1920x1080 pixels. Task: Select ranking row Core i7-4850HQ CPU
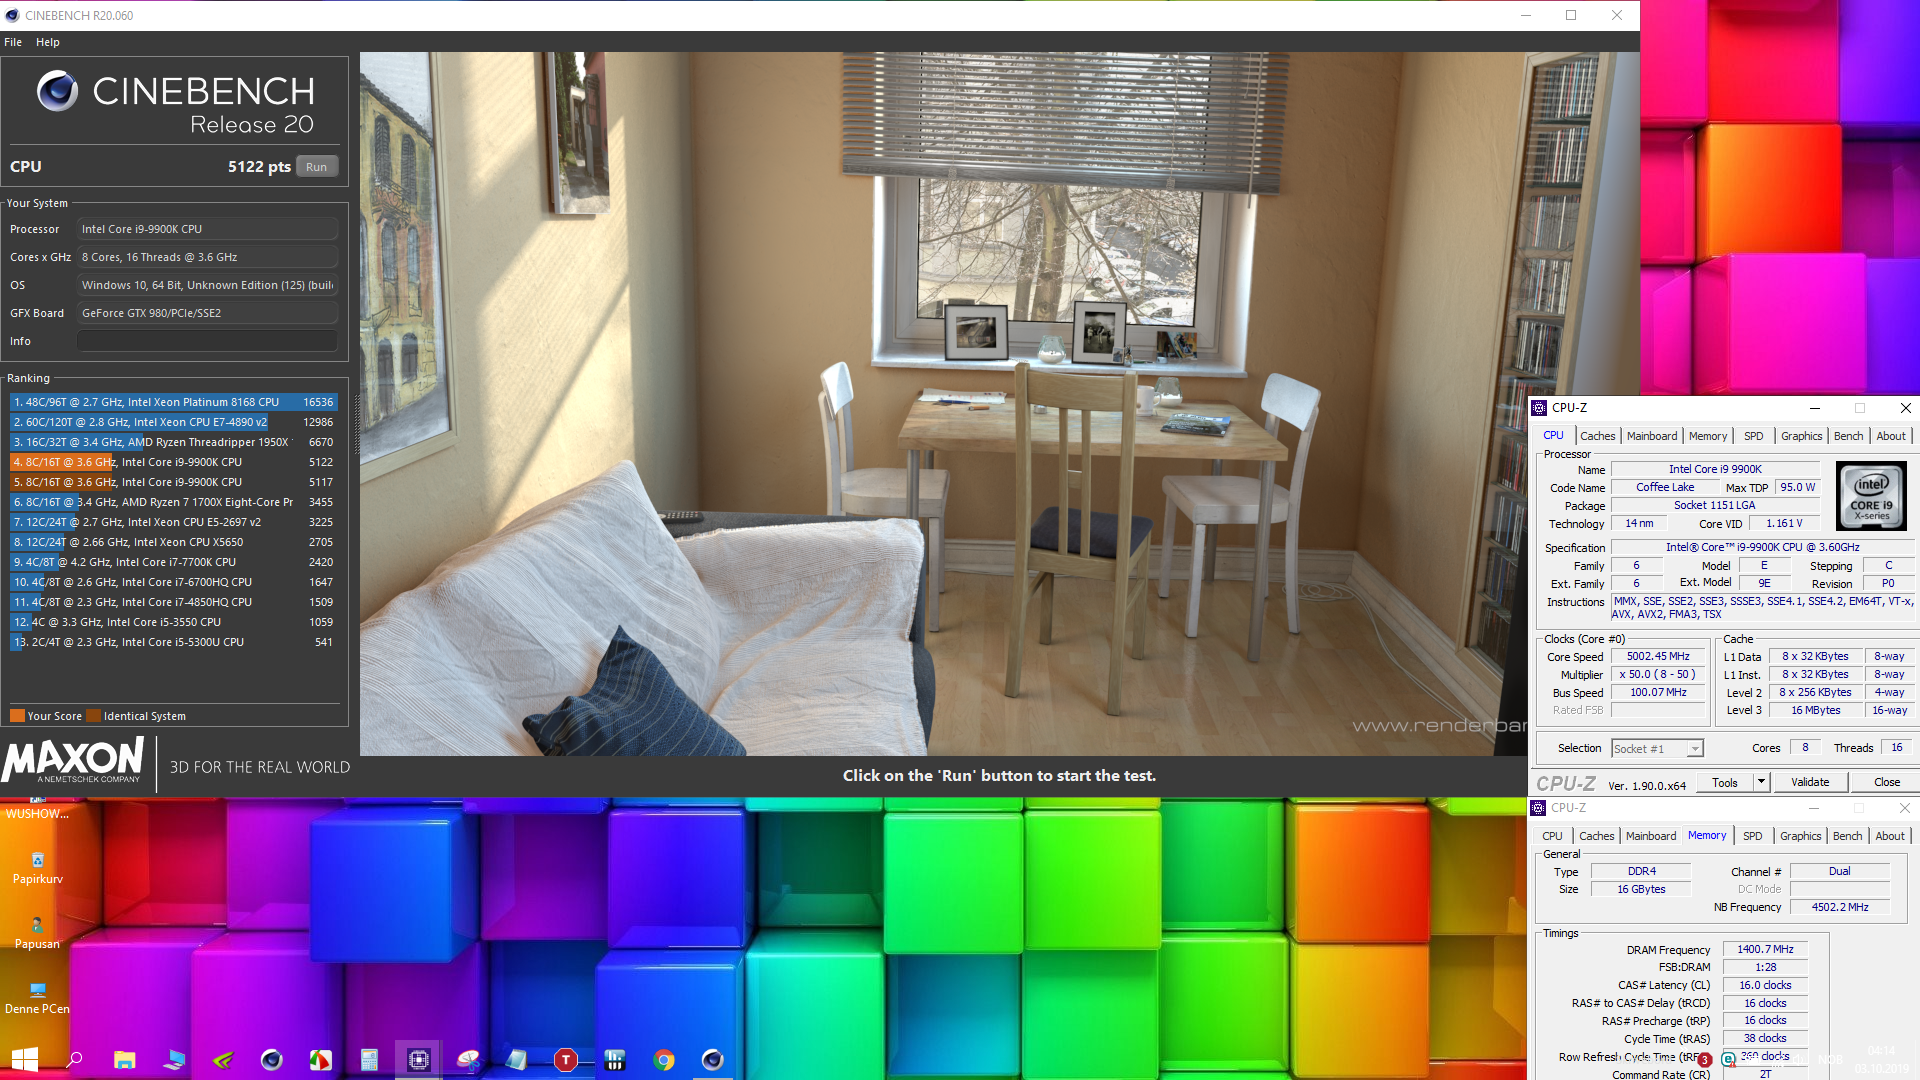click(x=174, y=602)
